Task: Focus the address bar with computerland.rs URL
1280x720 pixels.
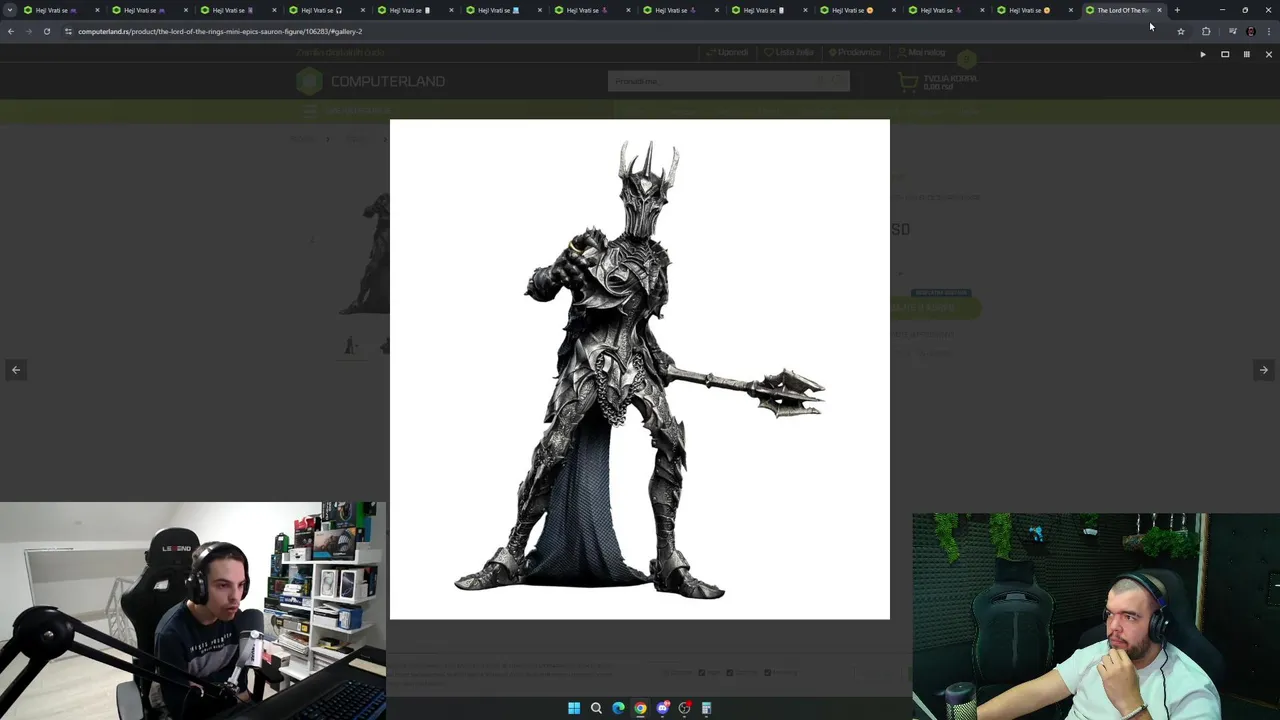Action: pyautogui.click(x=620, y=31)
